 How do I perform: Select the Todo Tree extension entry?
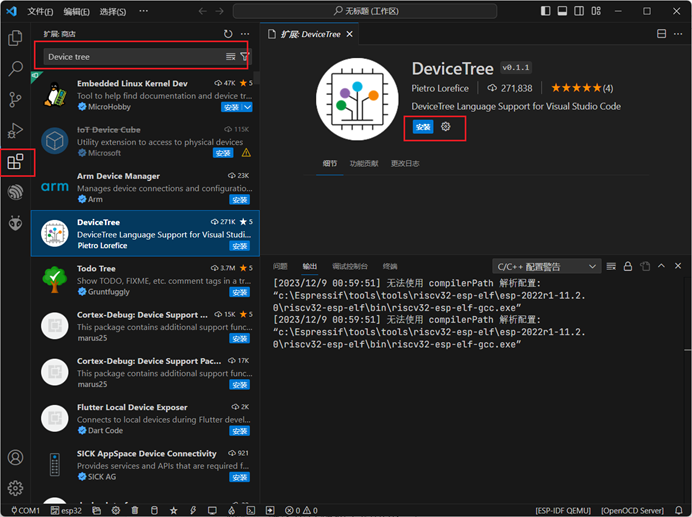(x=145, y=280)
